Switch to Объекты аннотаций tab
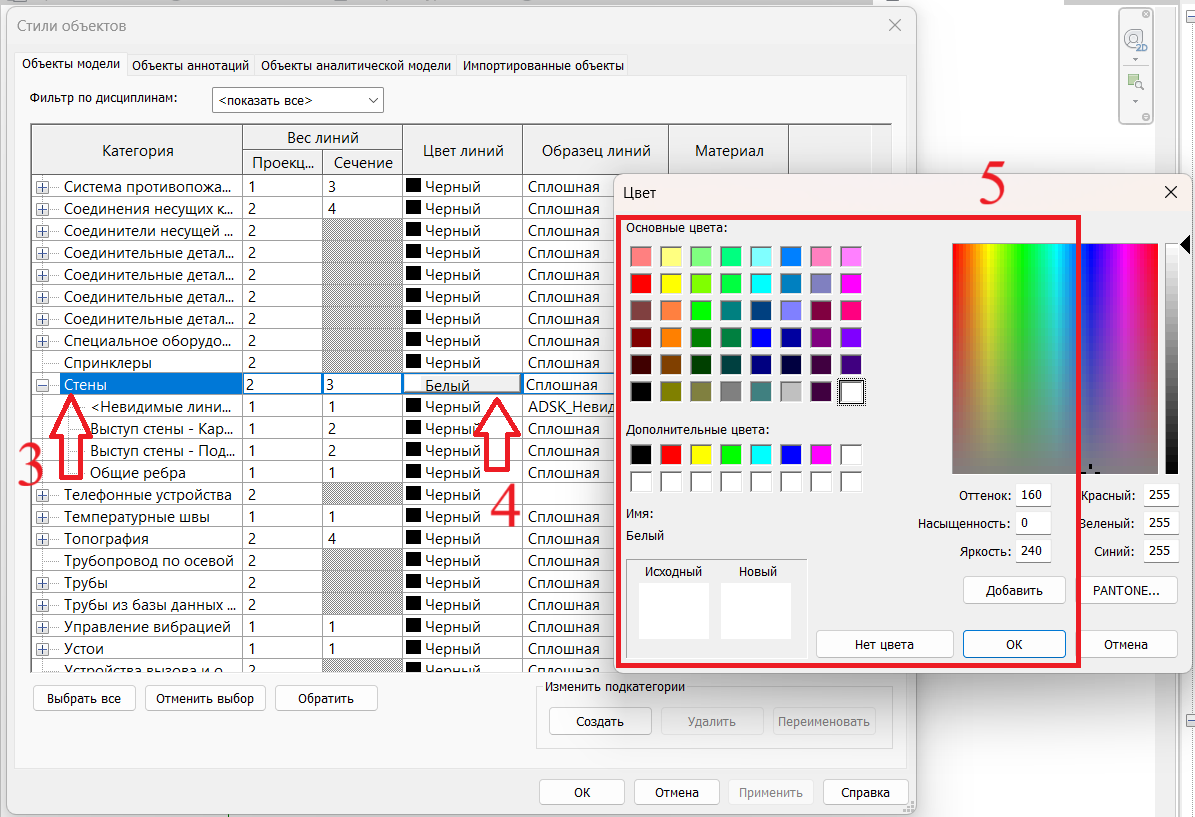1195x817 pixels. (191, 66)
